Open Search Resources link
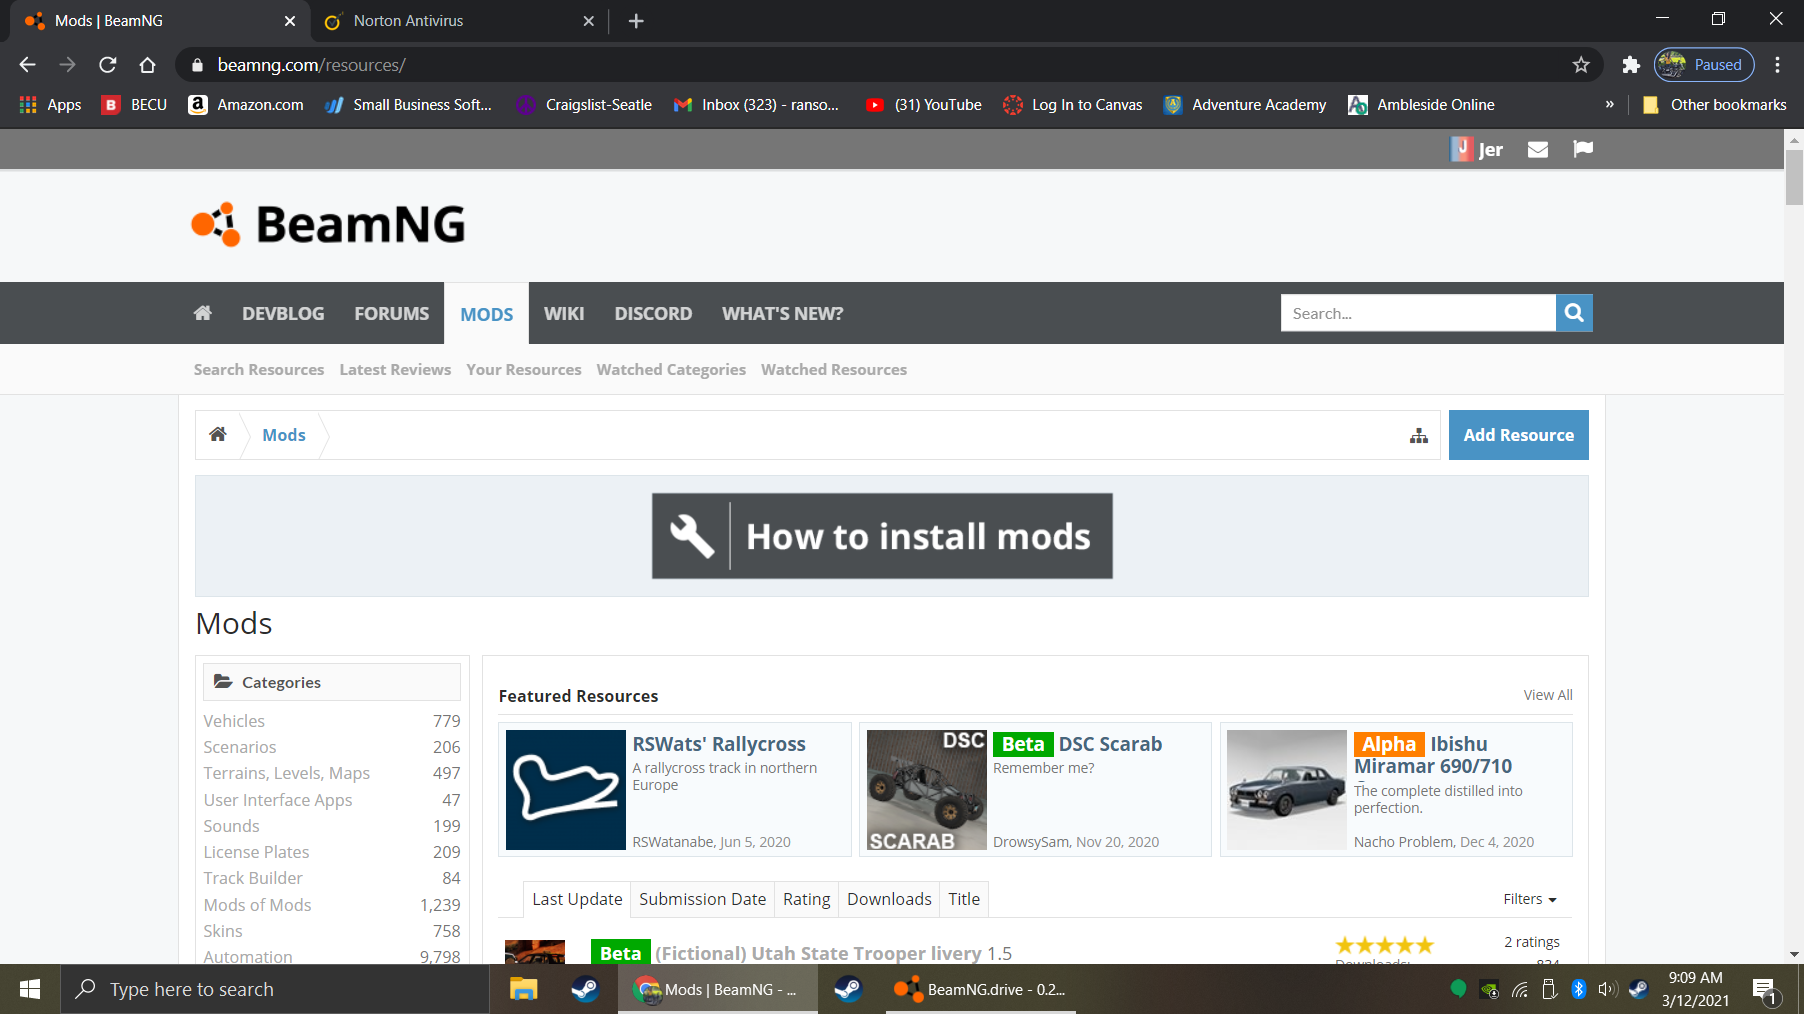1804x1014 pixels. coord(259,369)
